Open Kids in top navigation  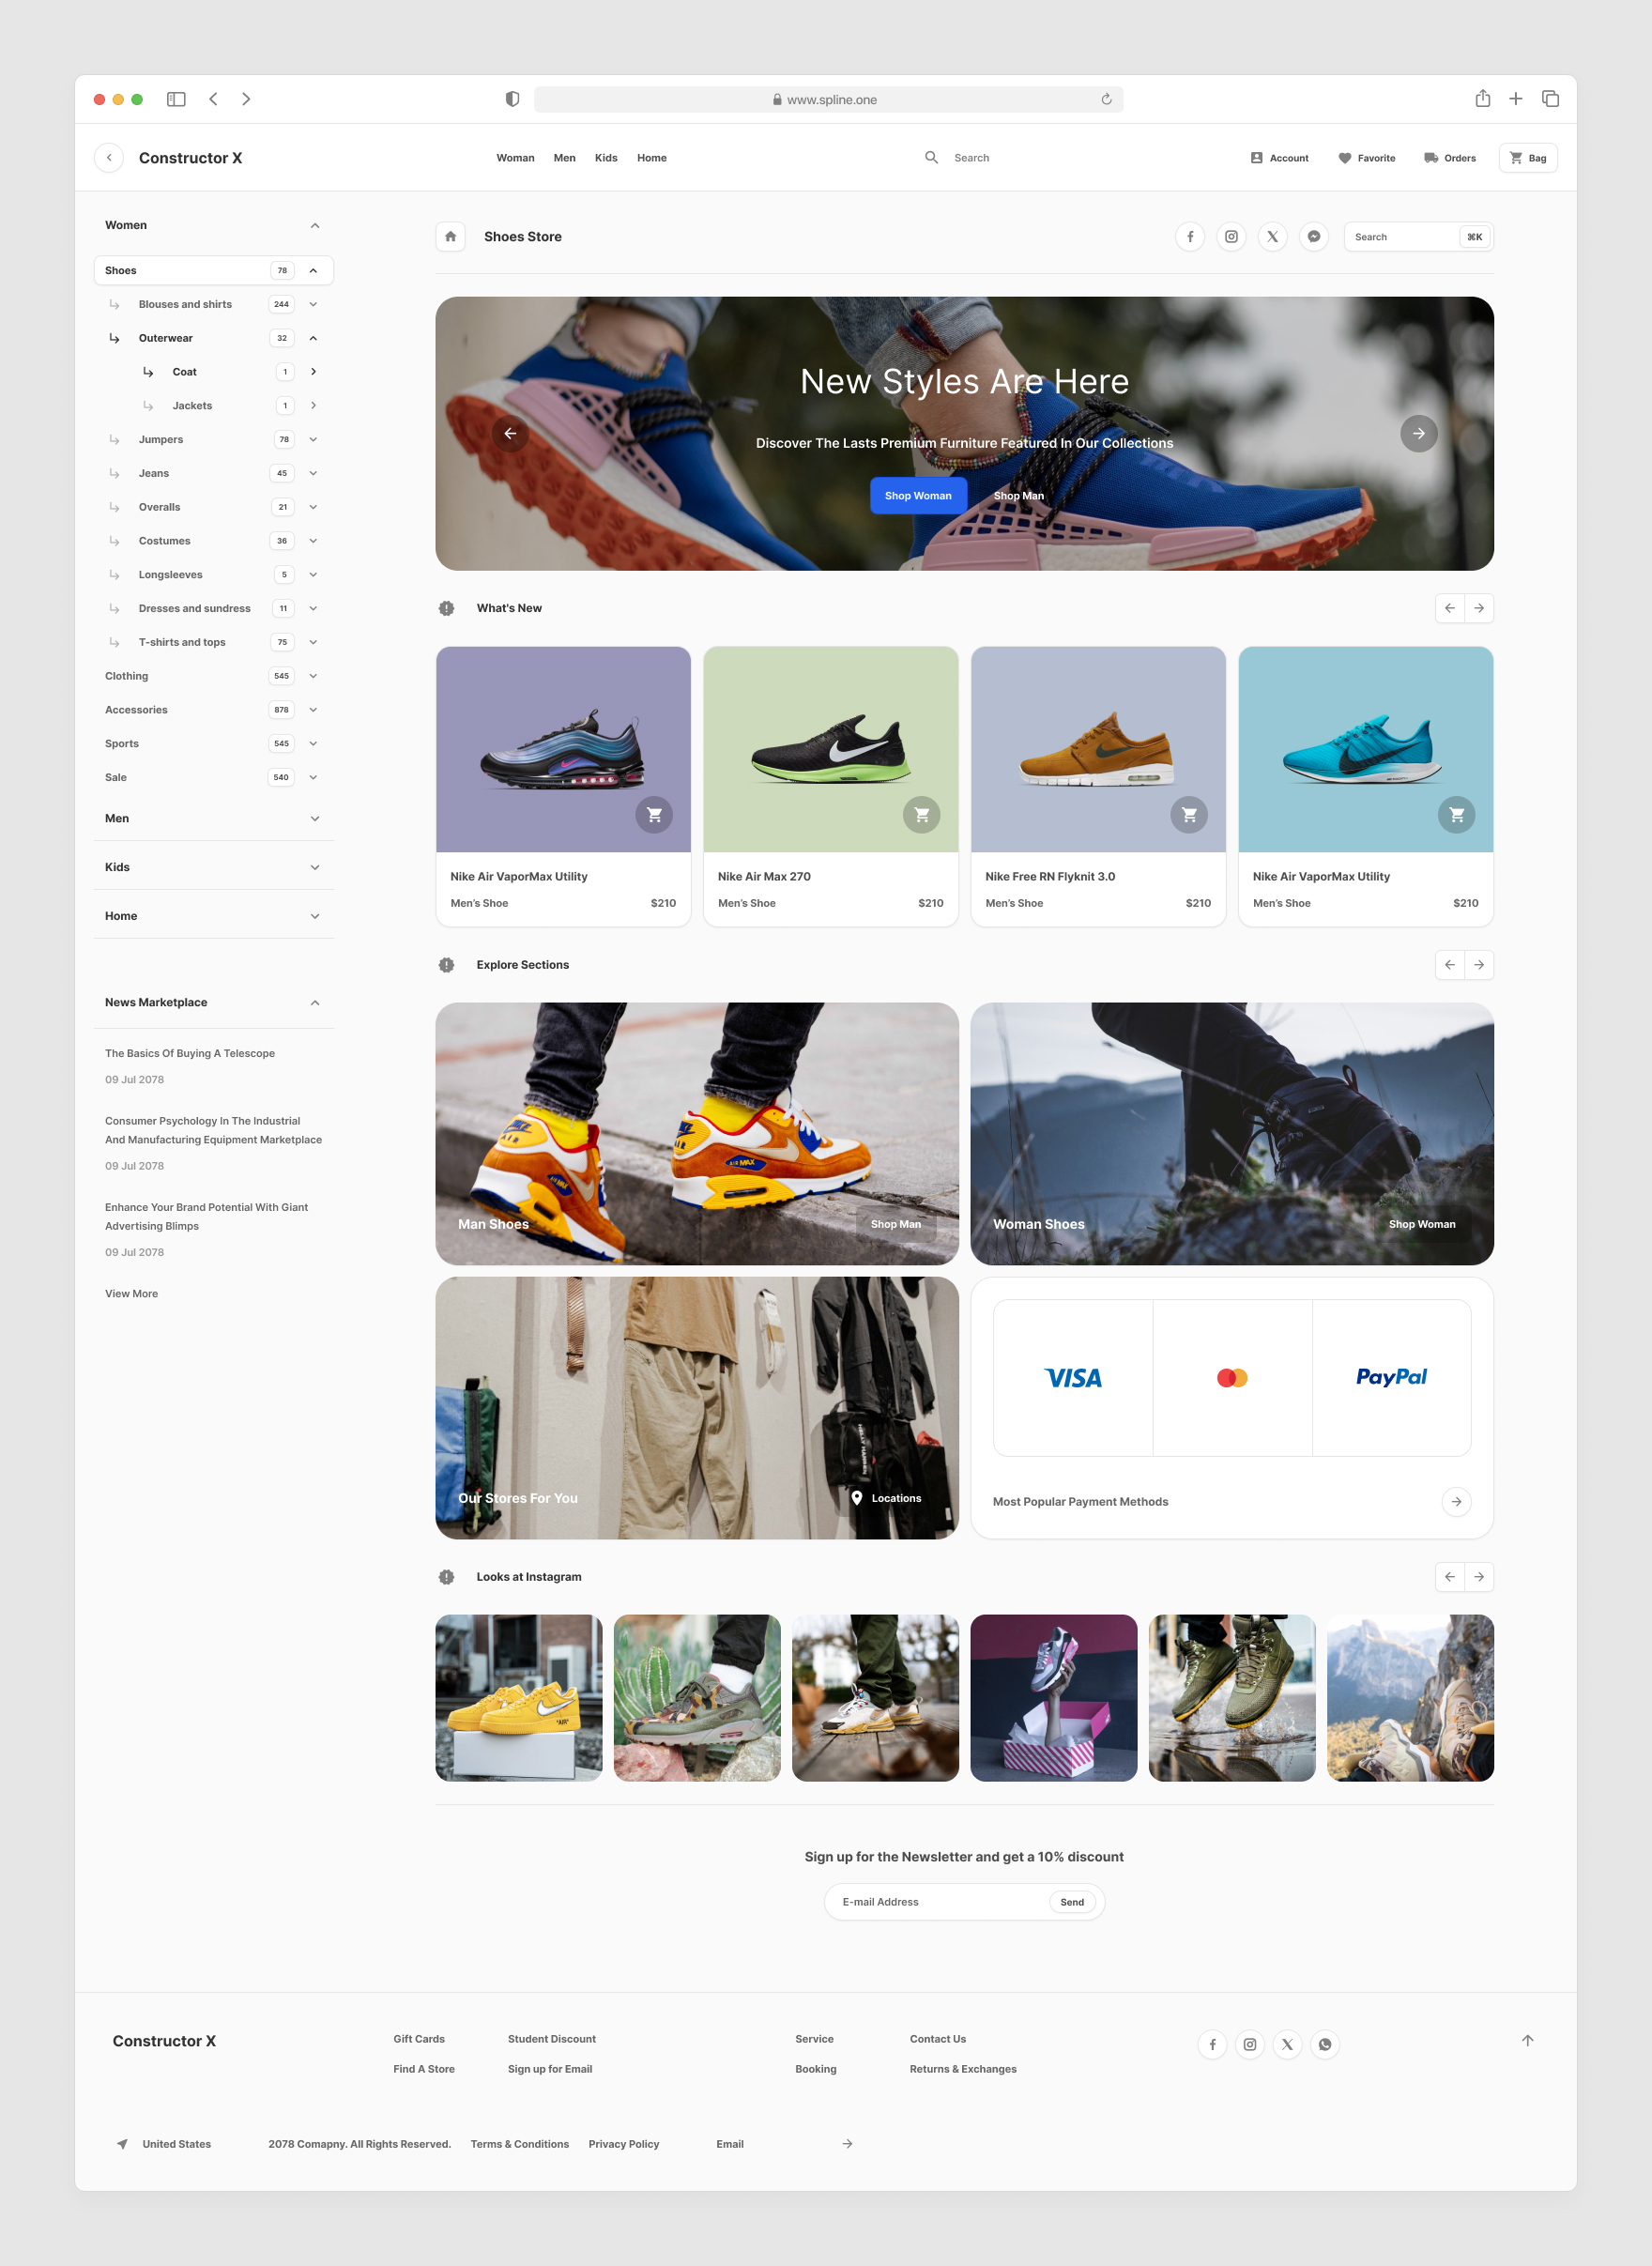pos(606,158)
